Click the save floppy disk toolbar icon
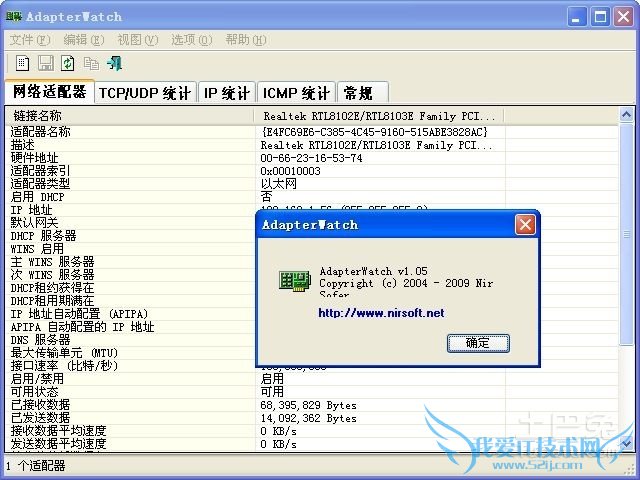This screenshot has width=640, height=480. click(45, 63)
